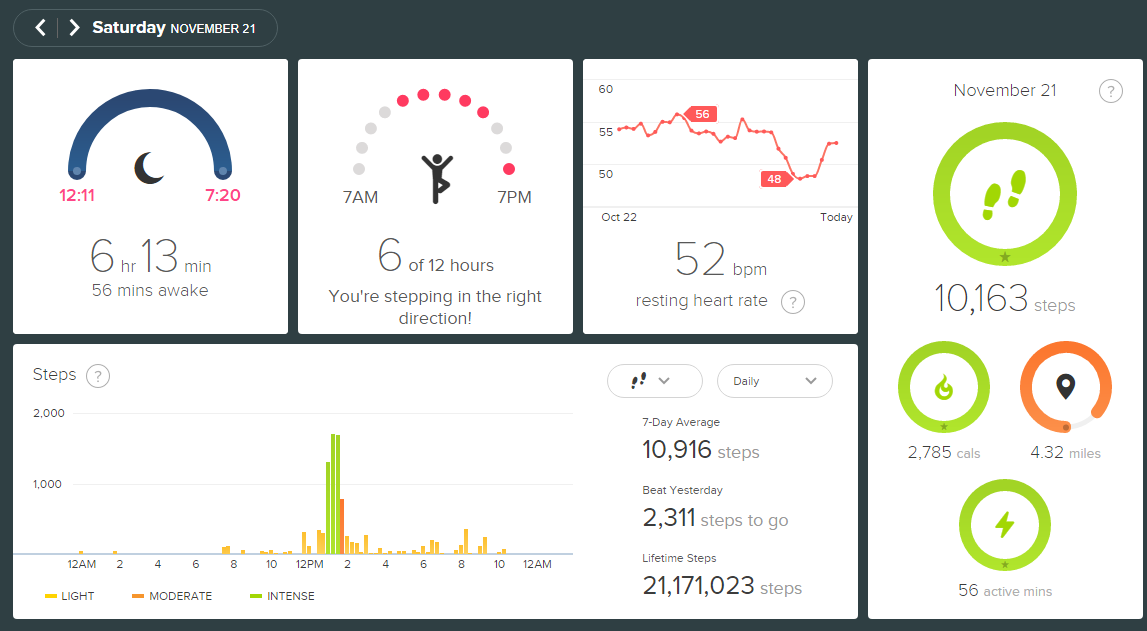Click the 7:20 wake time
This screenshot has height=631, width=1147.
coord(222,195)
